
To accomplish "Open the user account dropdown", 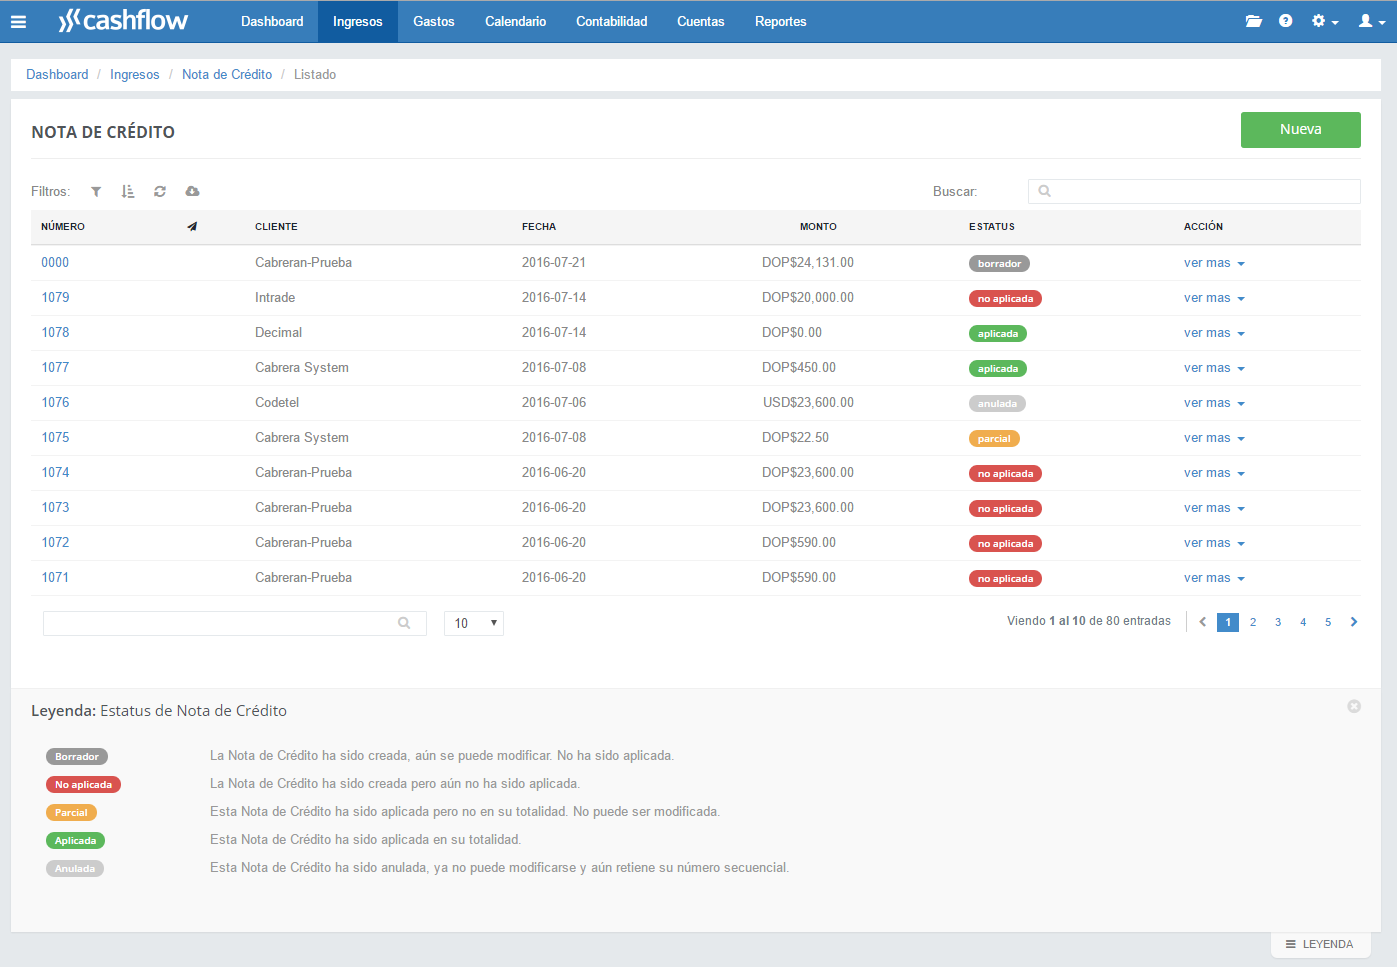I will point(1371,21).
